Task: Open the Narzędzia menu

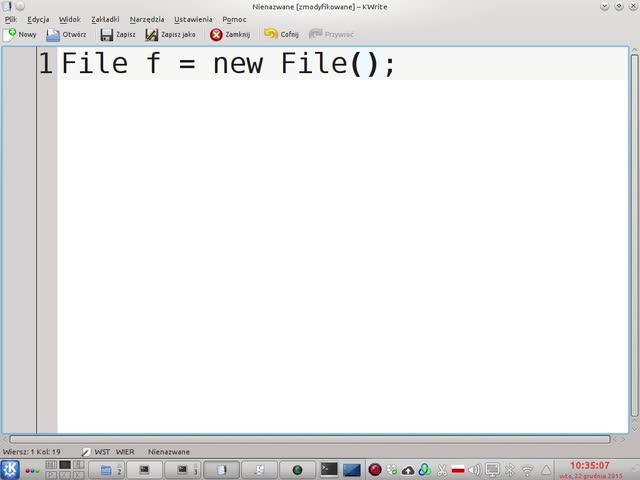Action: point(147,19)
